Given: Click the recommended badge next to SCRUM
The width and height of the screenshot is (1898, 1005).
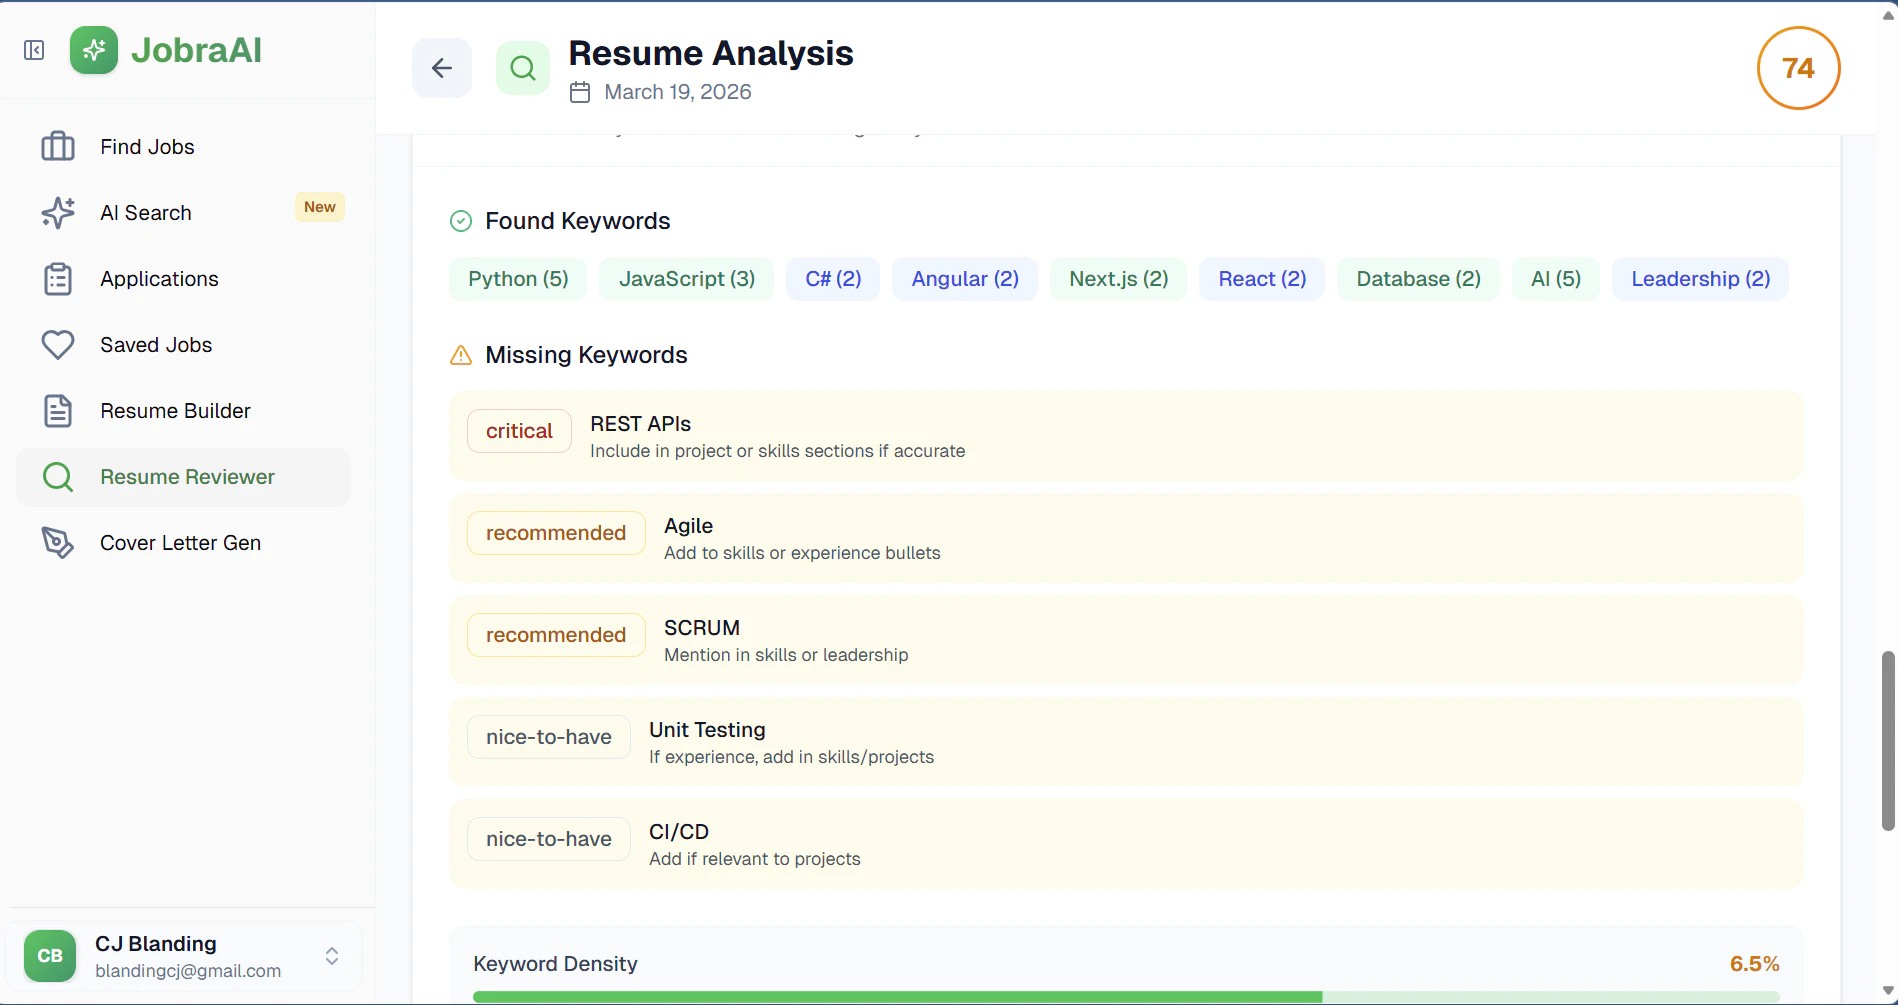Looking at the screenshot, I should click(556, 635).
